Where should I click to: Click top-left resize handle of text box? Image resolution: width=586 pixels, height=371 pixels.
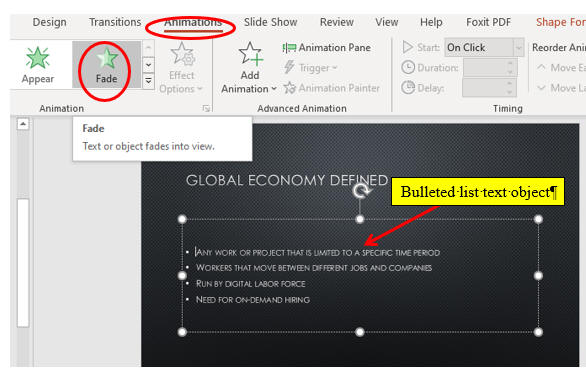[x=182, y=219]
